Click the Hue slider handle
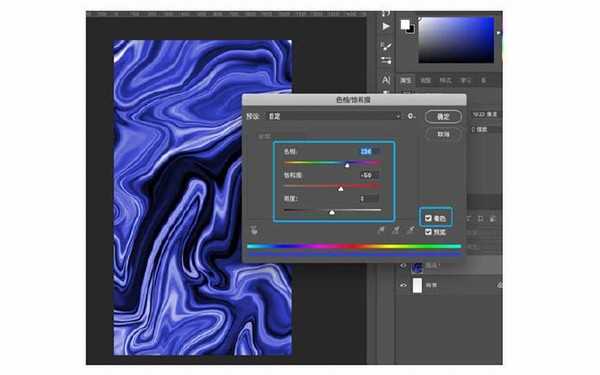Viewport: 600px width, 375px height. (347, 165)
